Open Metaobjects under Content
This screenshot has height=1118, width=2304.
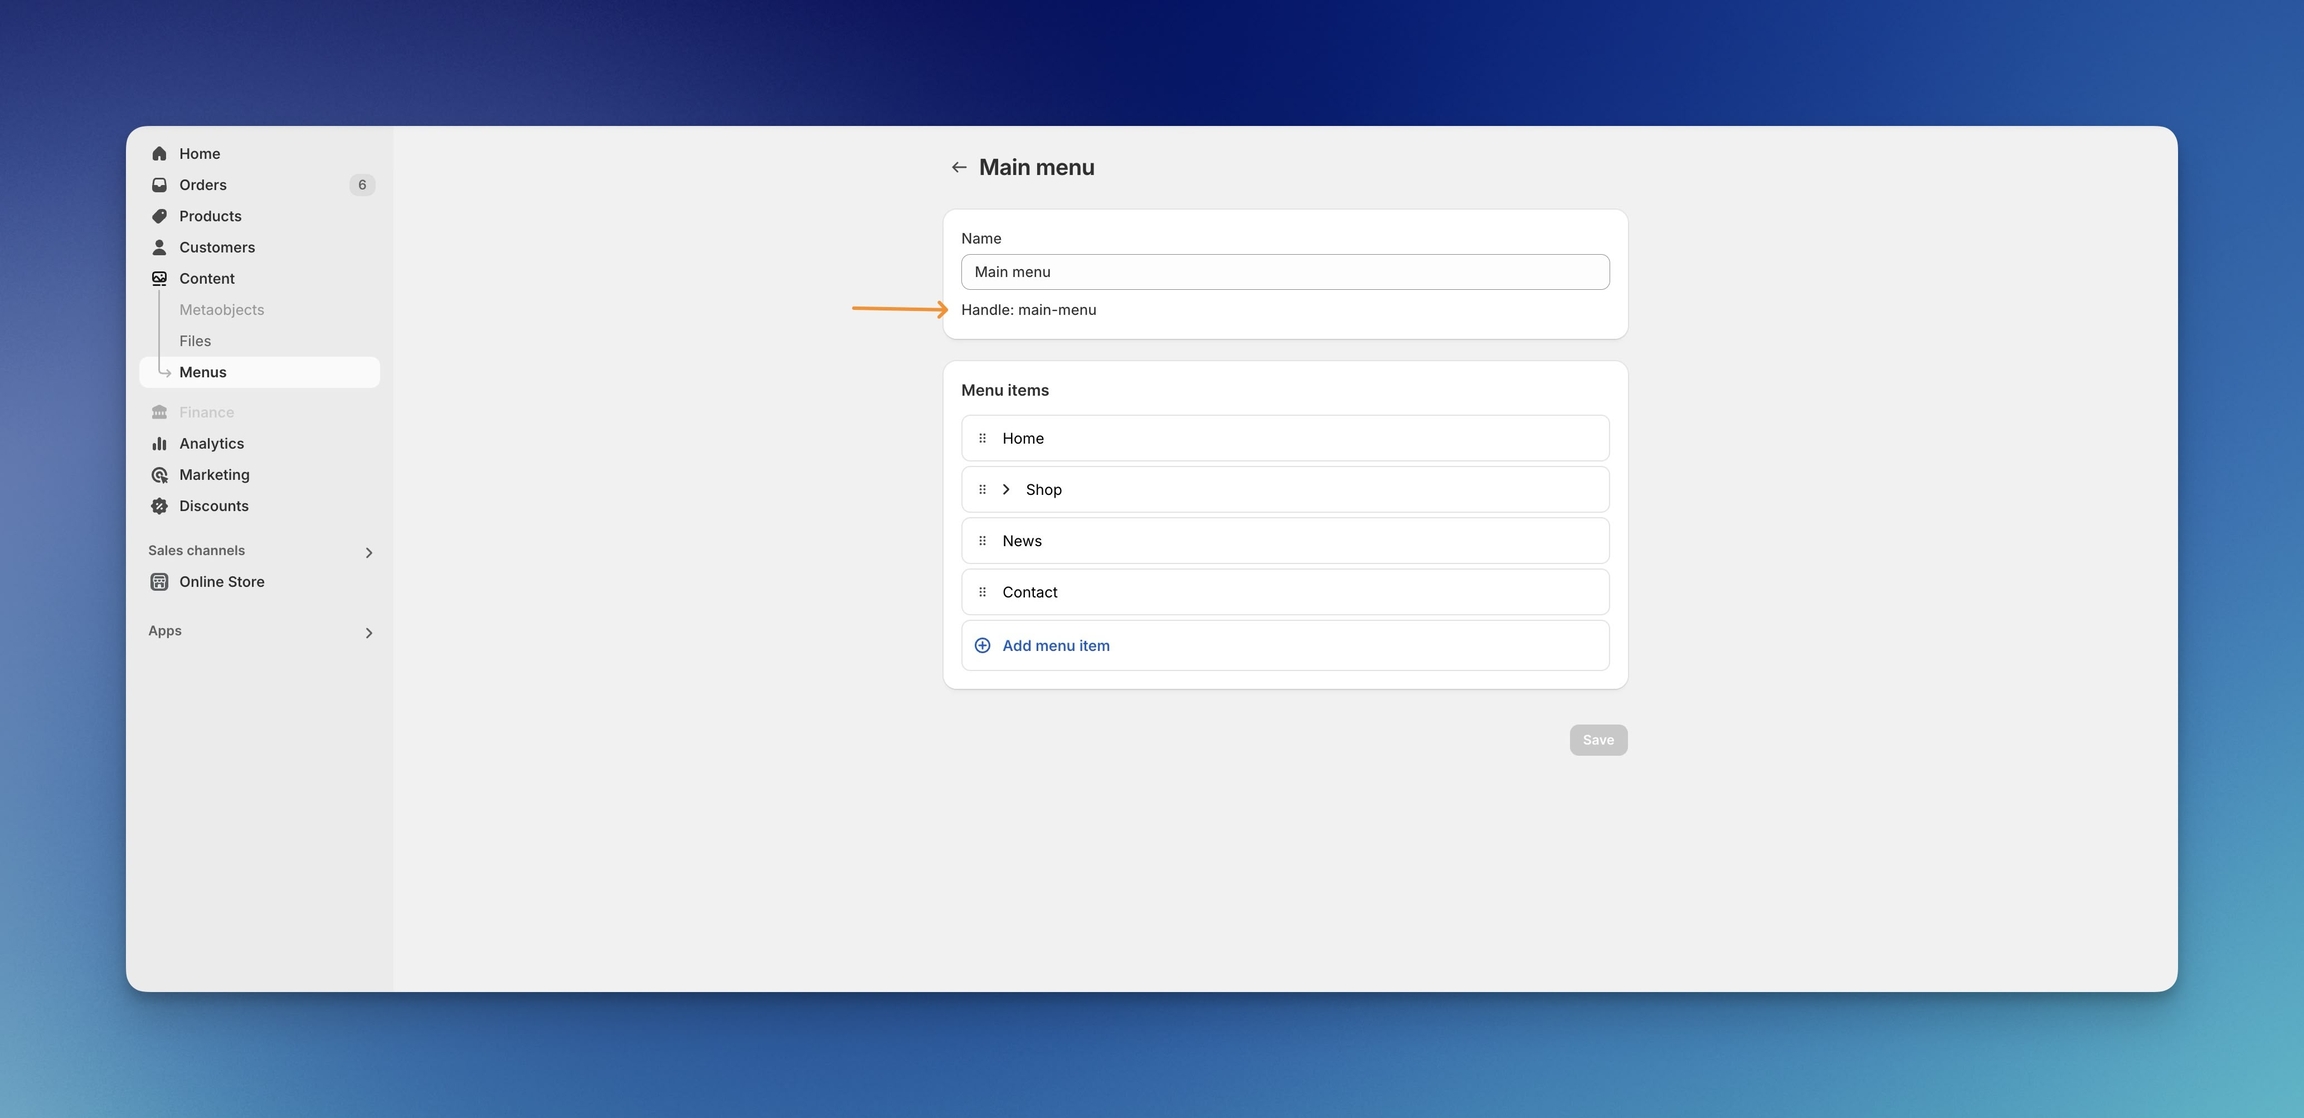point(222,310)
